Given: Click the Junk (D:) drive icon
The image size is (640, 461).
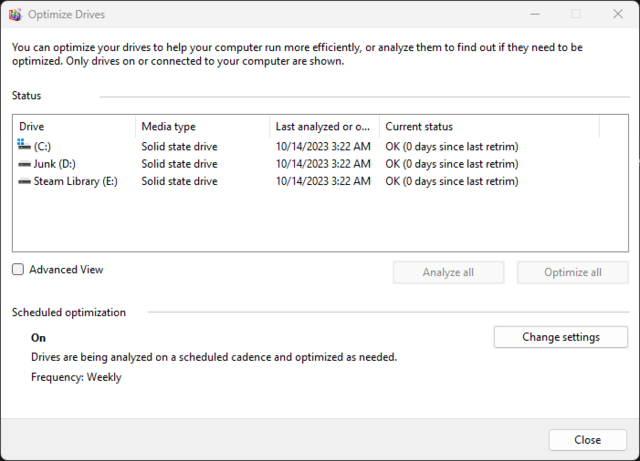Looking at the screenshot, I should [24, 164].
